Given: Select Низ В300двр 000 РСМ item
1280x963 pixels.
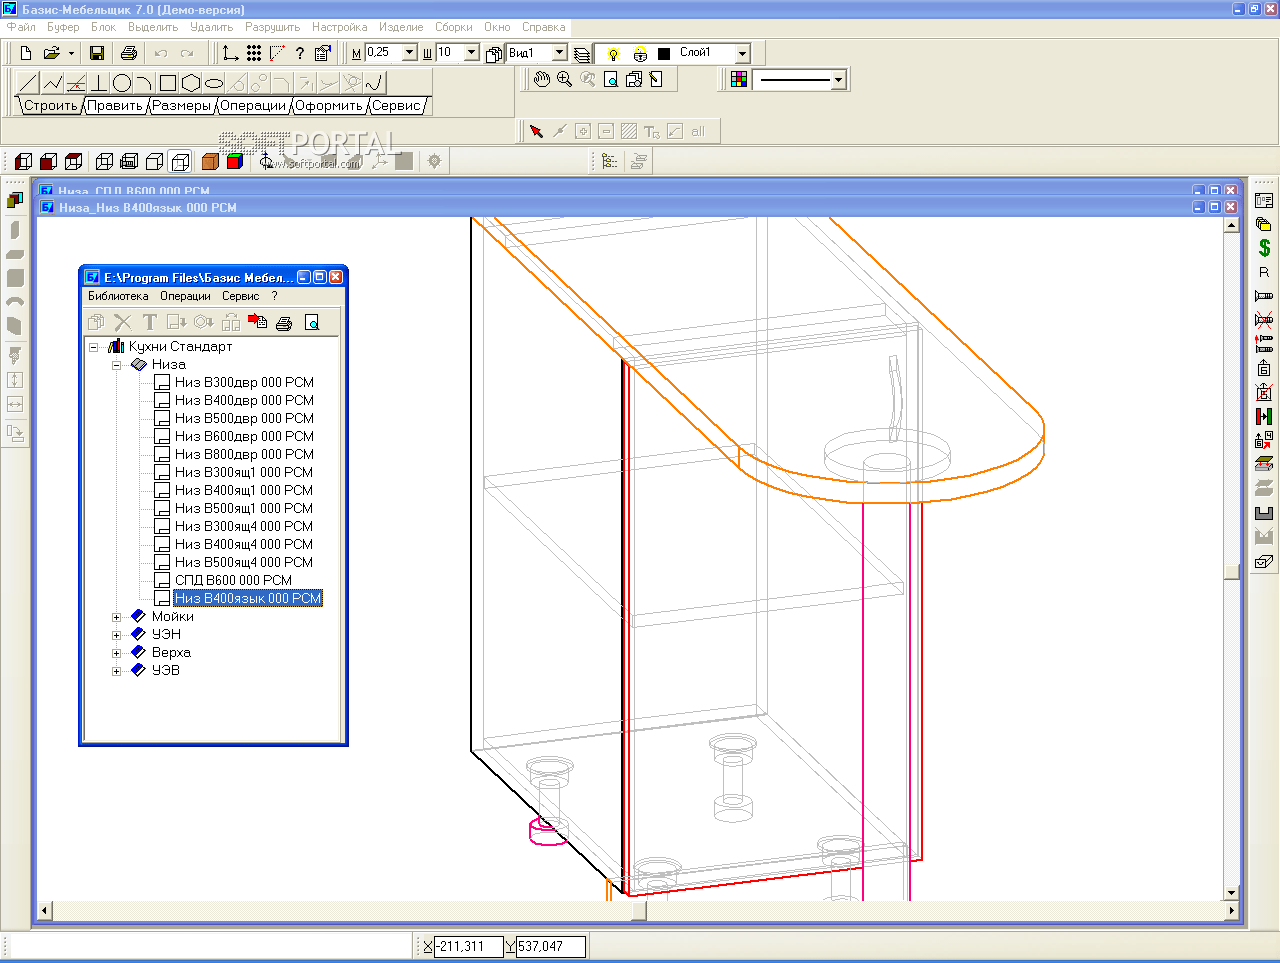Looking at the screenshot, I should pos(244,382).
